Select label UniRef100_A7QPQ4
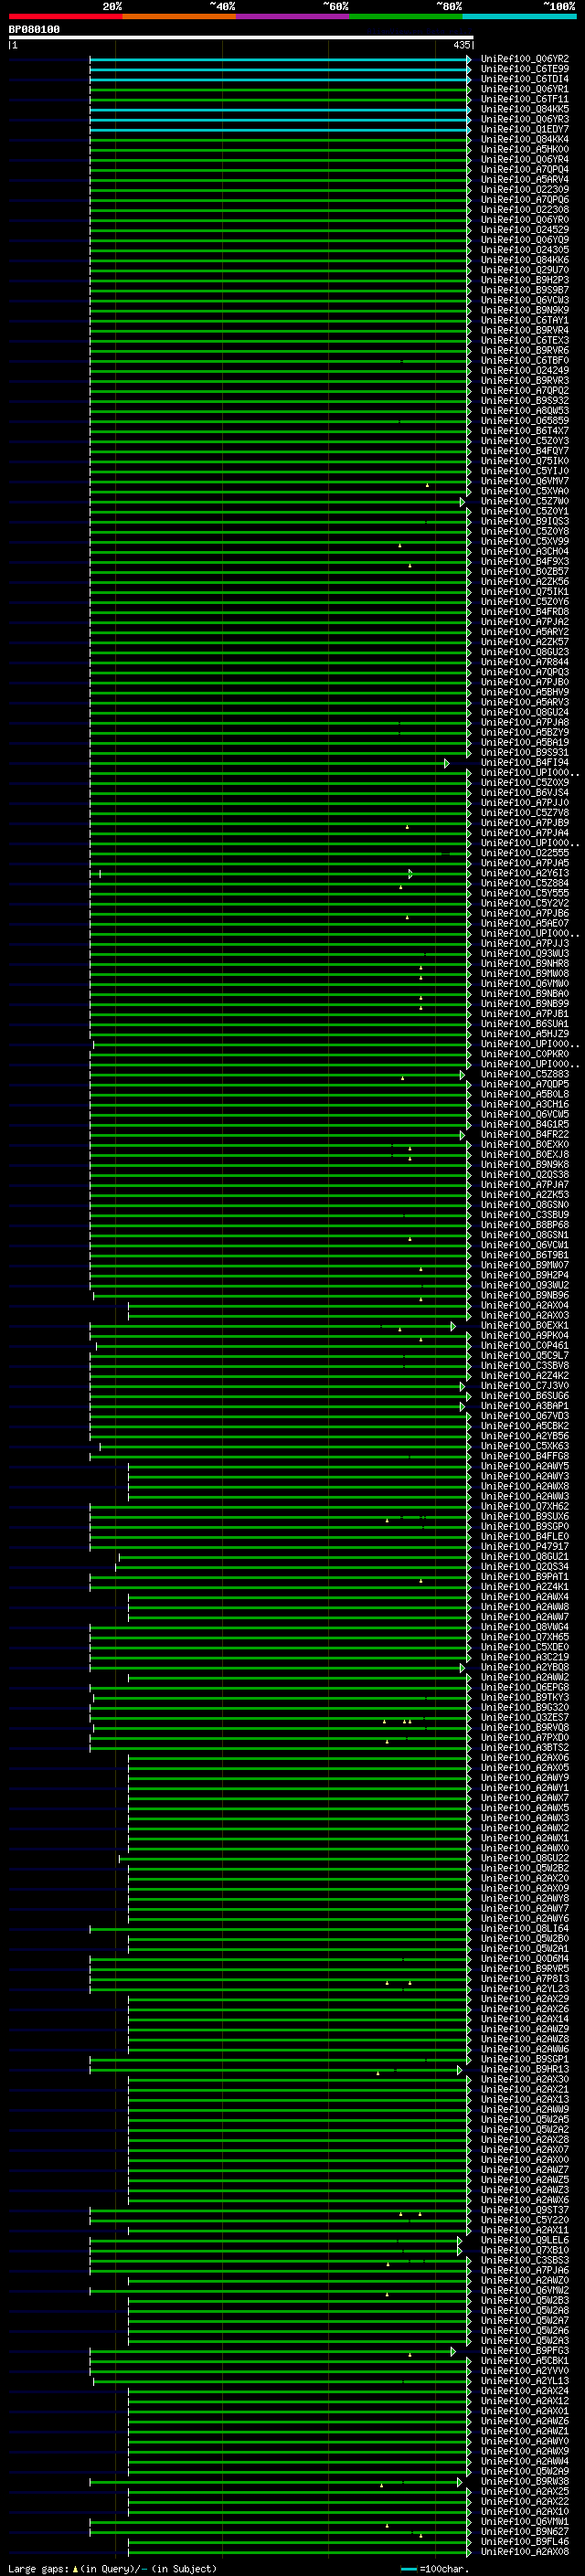 (x=524, y=169)
